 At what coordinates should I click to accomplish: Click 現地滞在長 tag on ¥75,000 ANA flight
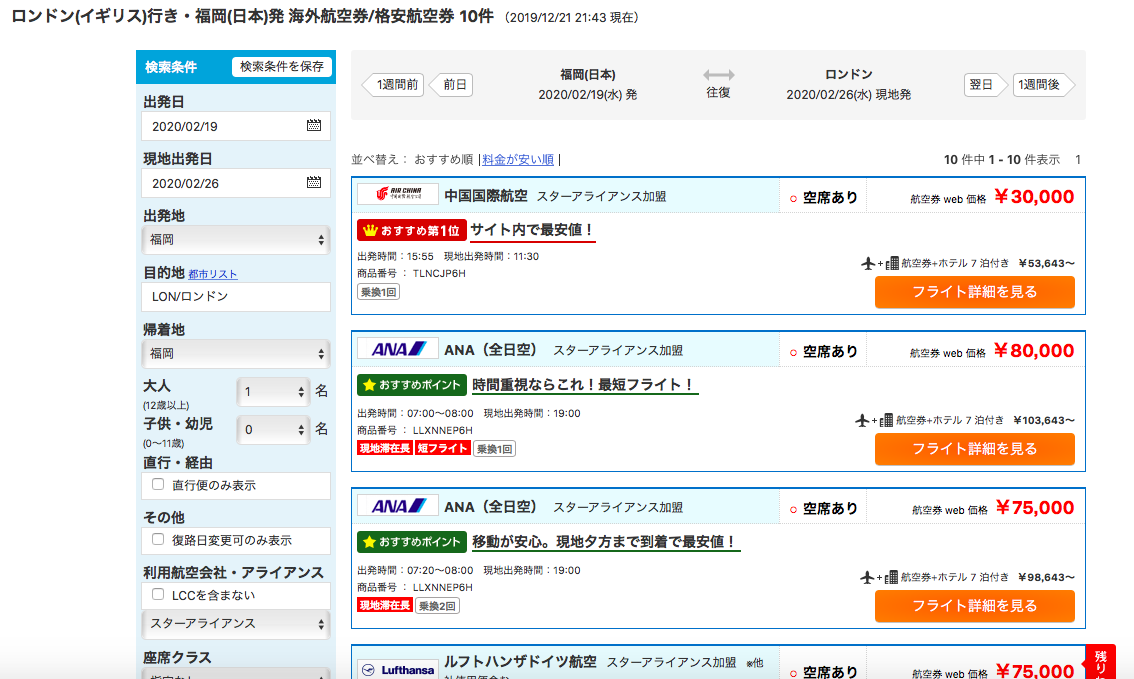click(x=385, y=605)
